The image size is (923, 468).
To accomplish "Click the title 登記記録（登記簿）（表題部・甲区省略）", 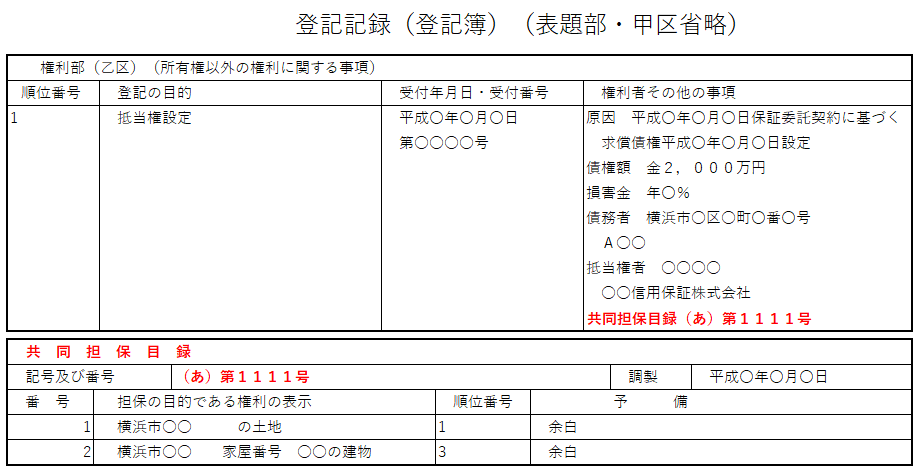I will (x=516, y=25).
